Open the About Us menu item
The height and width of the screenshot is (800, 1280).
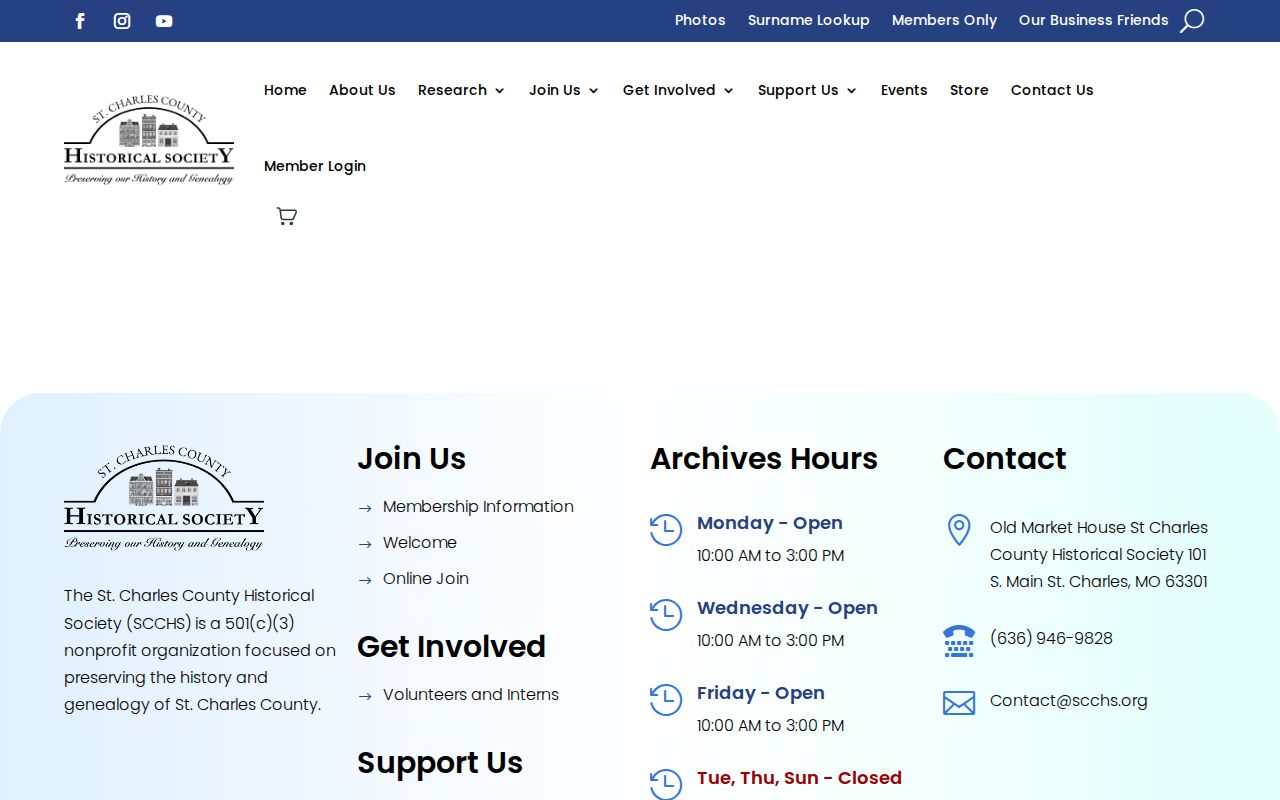(362, 90)
